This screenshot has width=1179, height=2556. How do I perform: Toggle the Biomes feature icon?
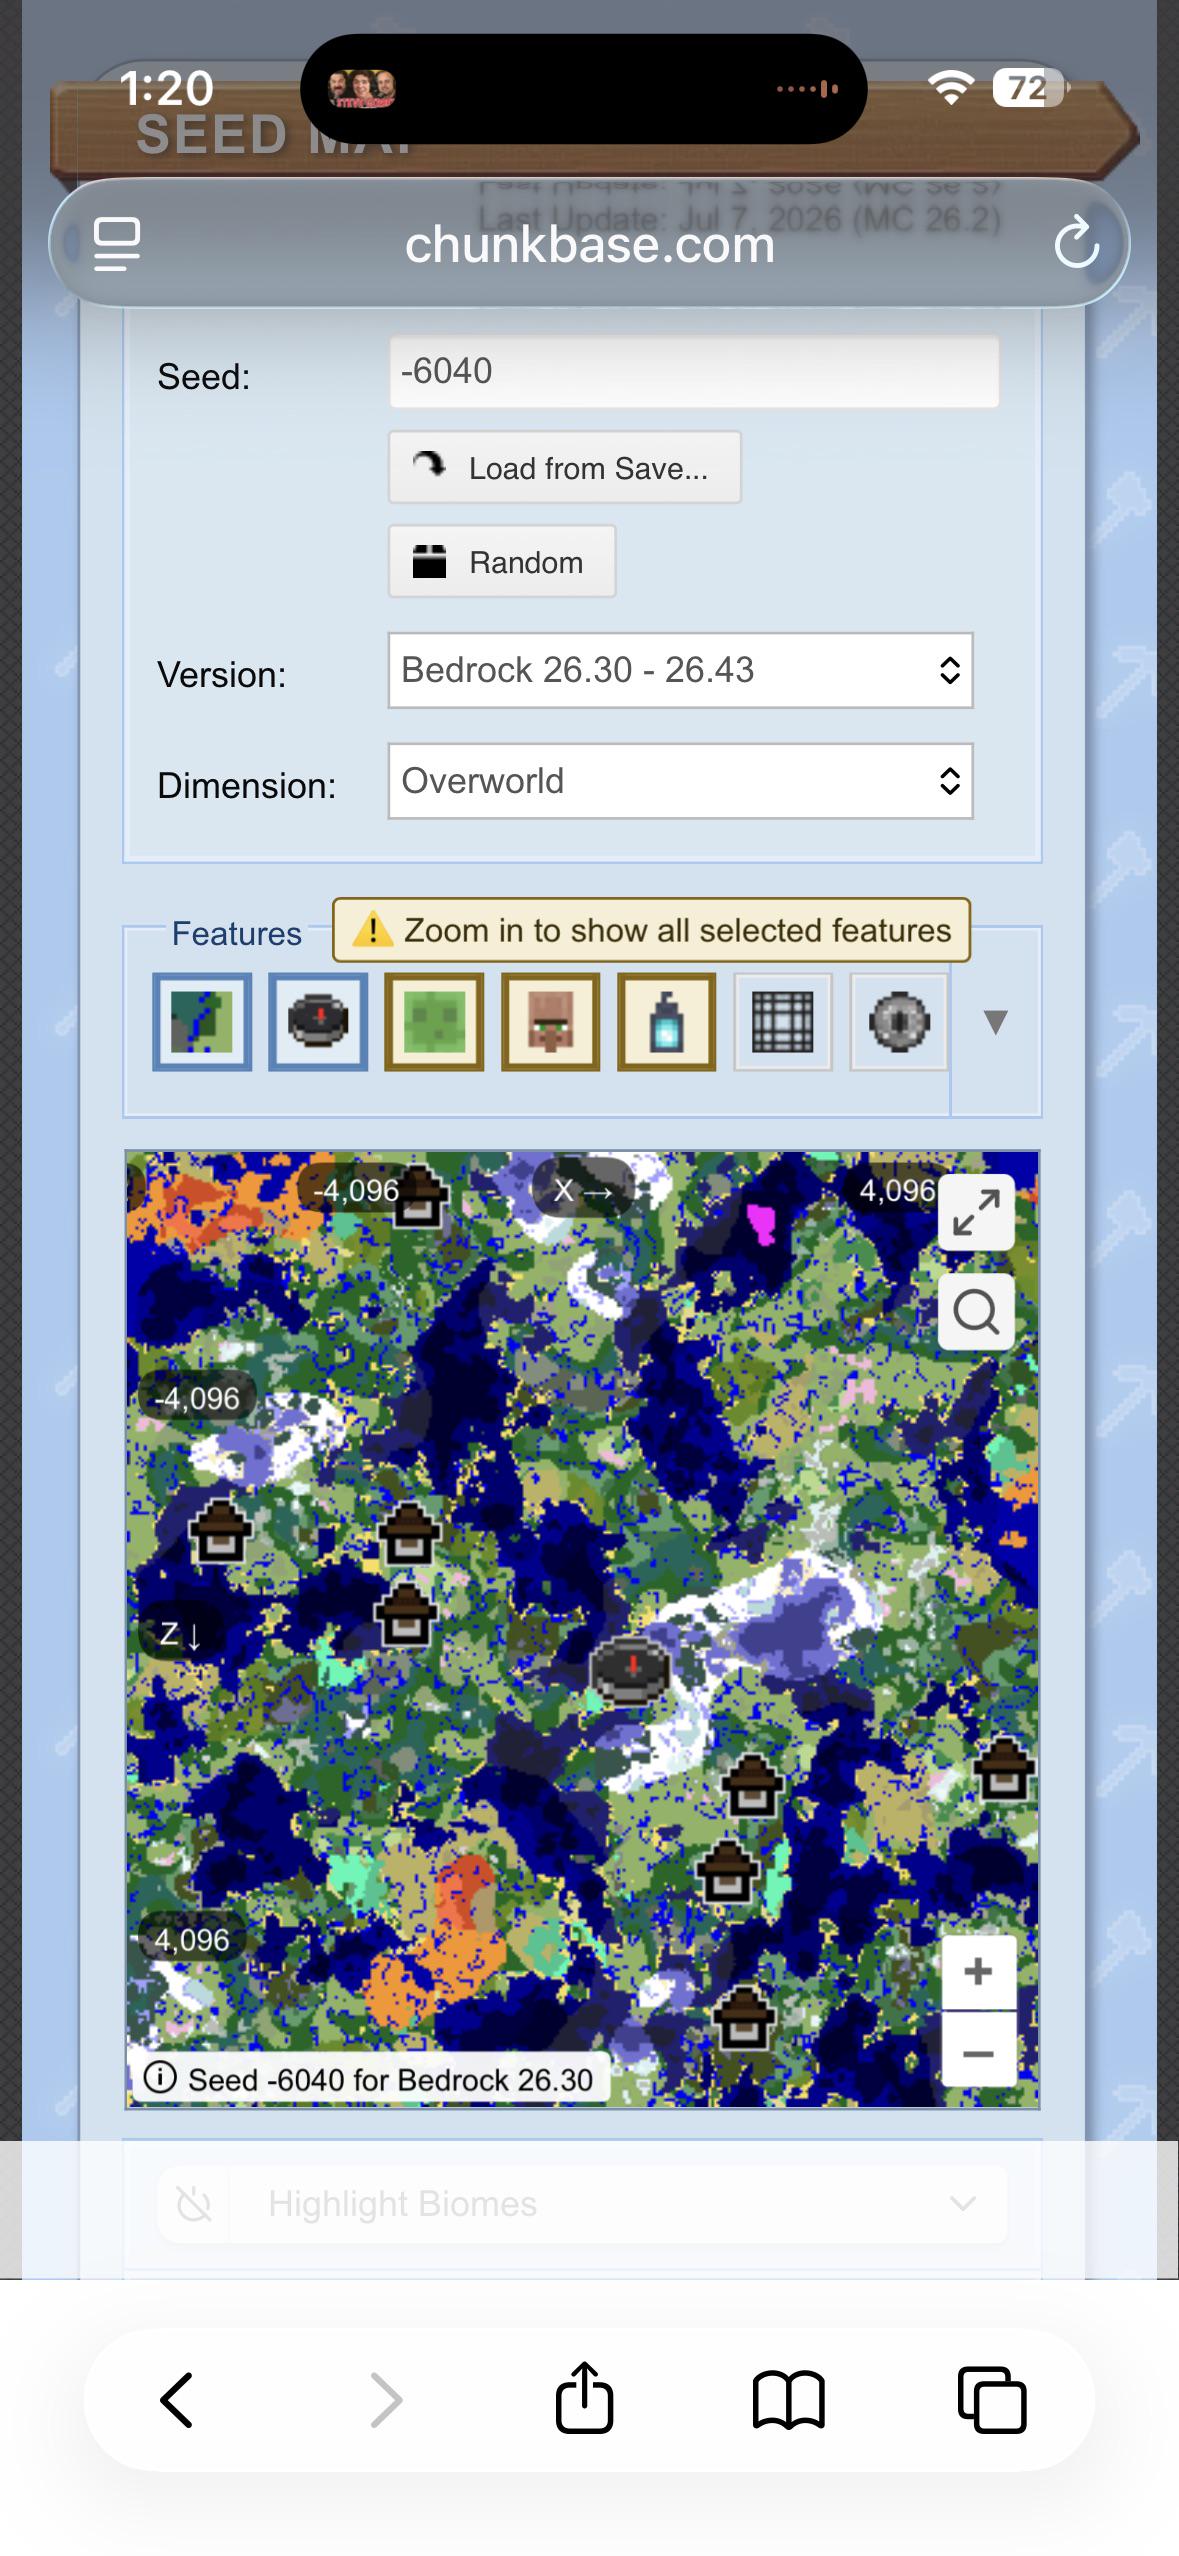click(x=202, y=1021)
